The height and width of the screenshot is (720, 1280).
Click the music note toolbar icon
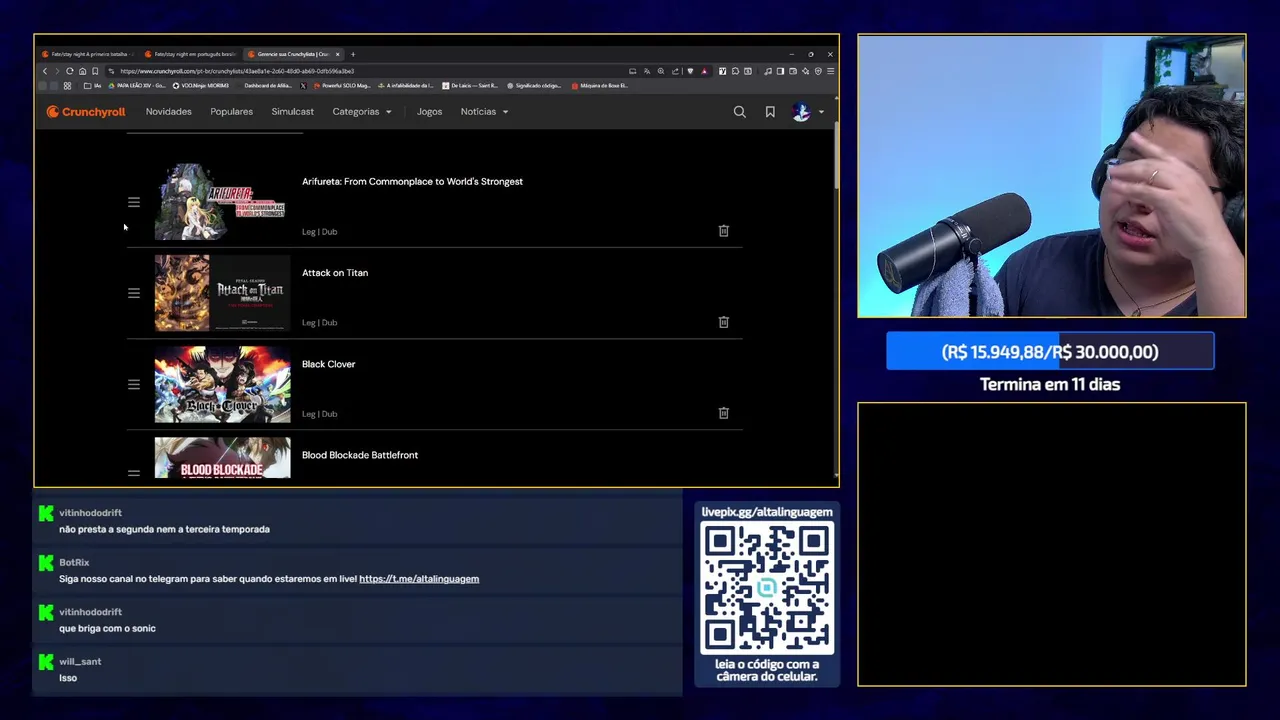(768, 71)
